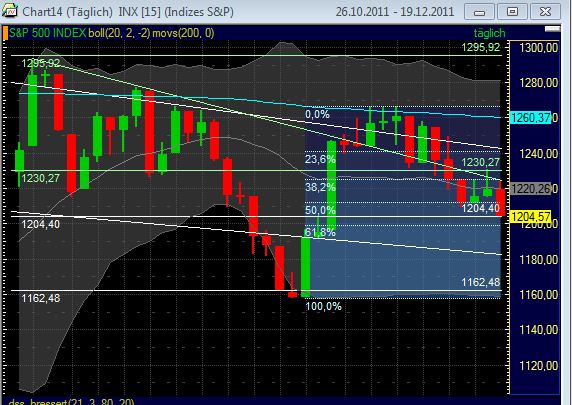Click the cyan 1260,37 price marker
This screenshot has width=572, height=405.
click(531, 118)
